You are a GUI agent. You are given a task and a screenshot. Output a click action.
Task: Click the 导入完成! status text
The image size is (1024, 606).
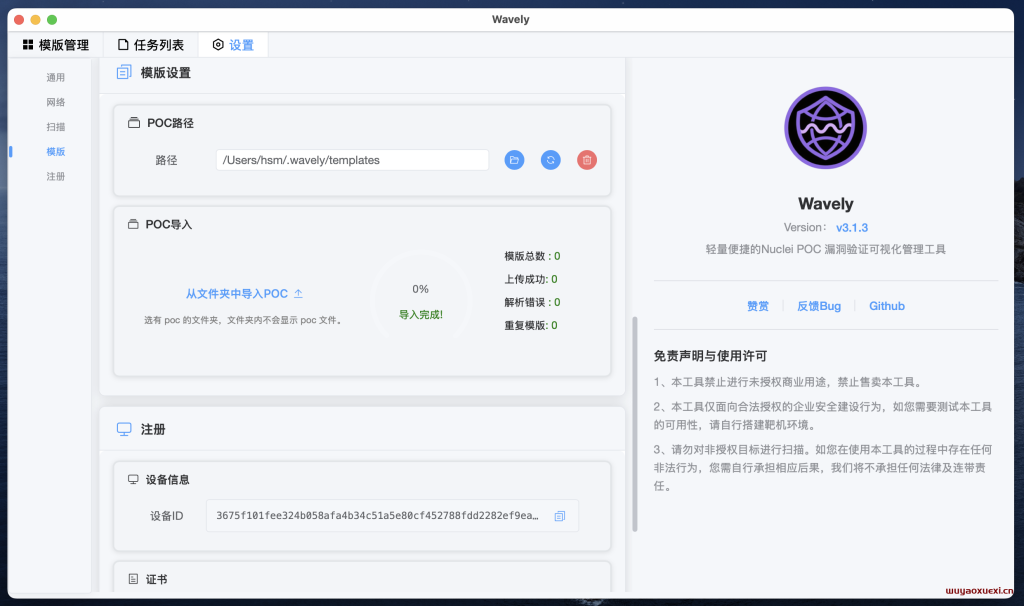click(x=421, y=315)
